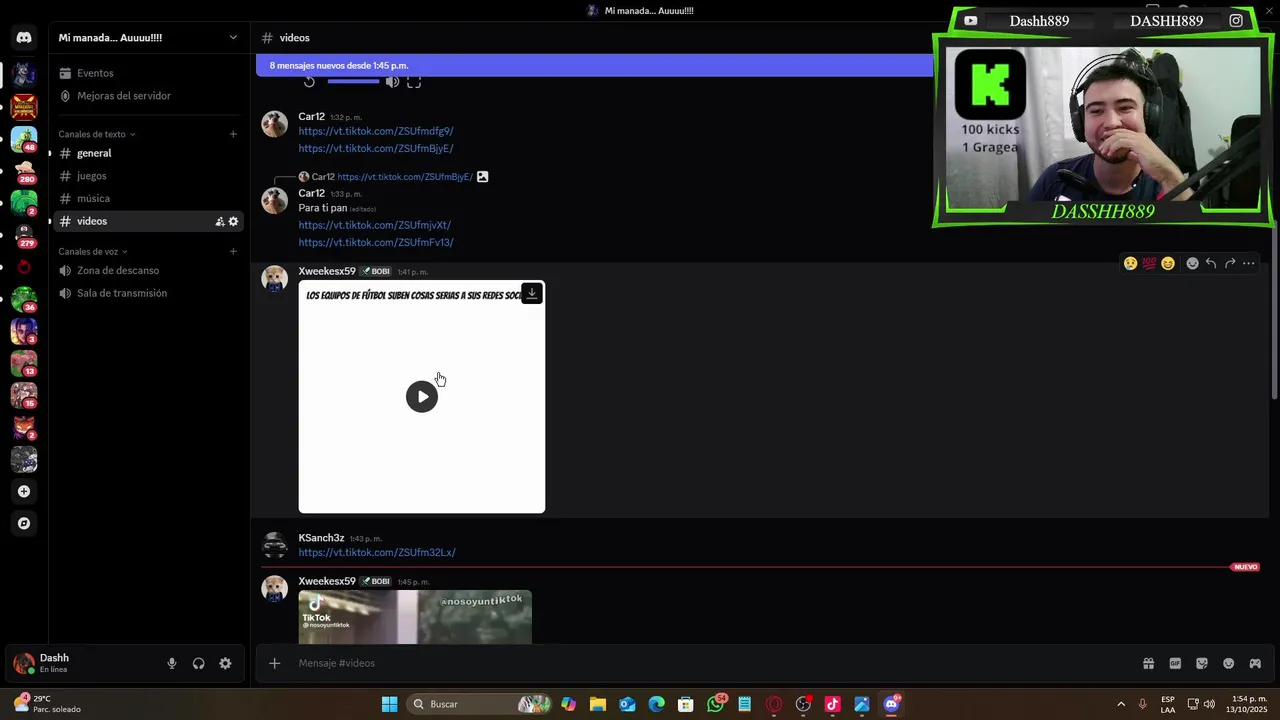
Task: Open Xweekesx59's profile from 1:41 message
Action: (x=326, y=271)
